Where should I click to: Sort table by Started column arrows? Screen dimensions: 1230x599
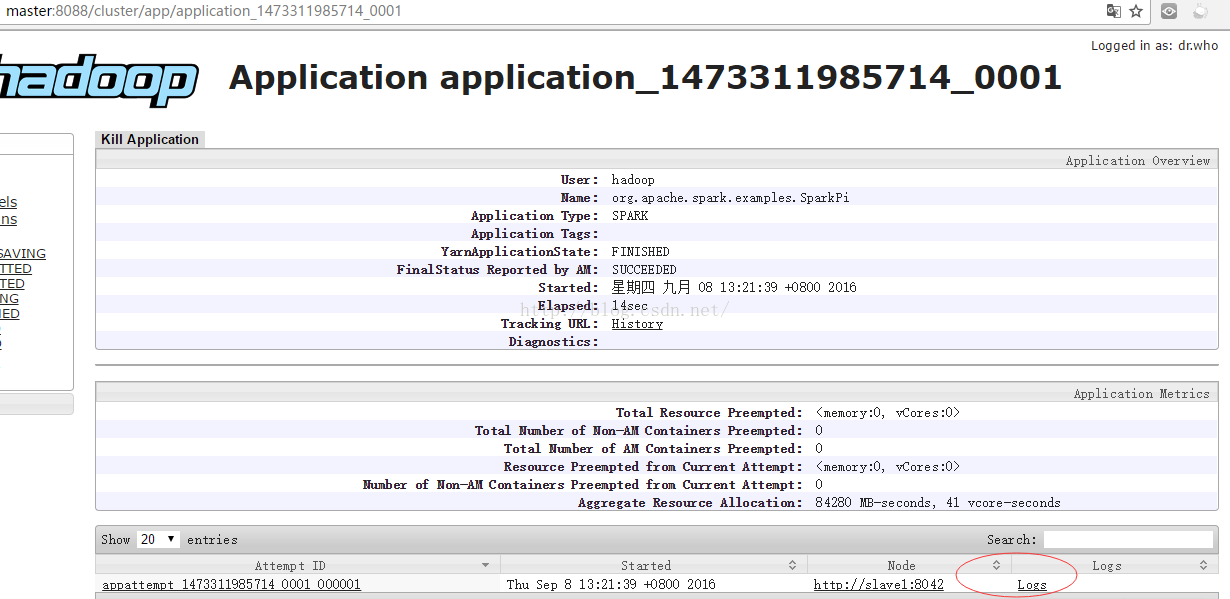pos(793,566)
